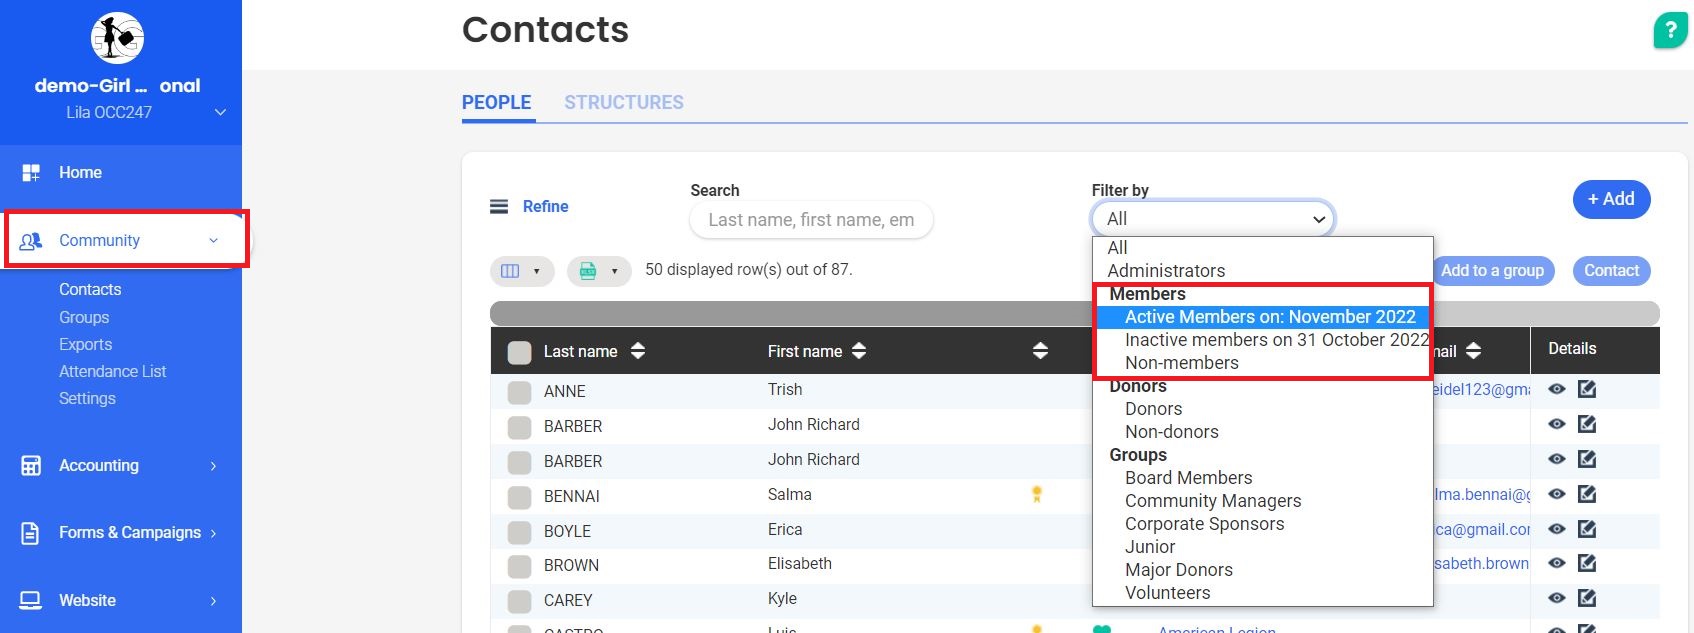
Task: Select the checkbox next to CAREY
Action: pos(519,601)
